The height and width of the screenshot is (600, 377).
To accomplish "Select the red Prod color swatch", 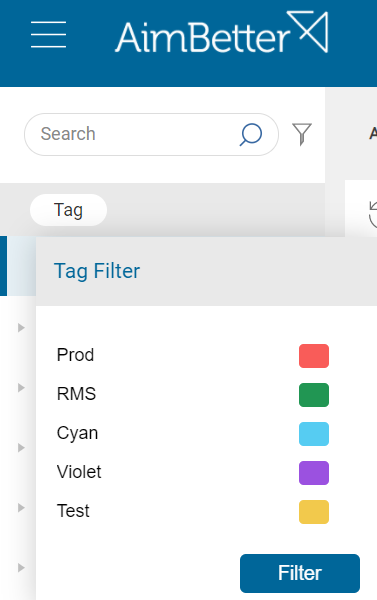I will click(x=314, y=356).
